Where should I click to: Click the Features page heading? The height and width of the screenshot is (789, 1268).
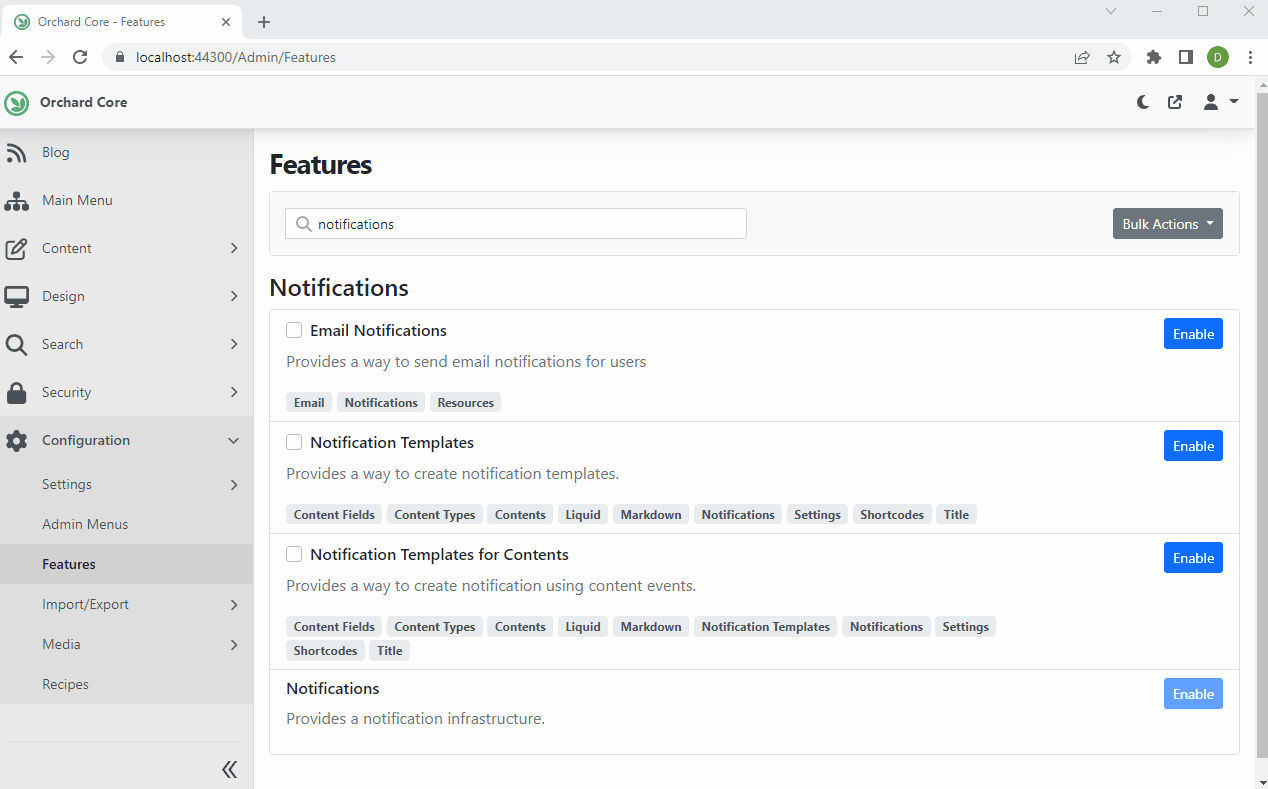321,165
